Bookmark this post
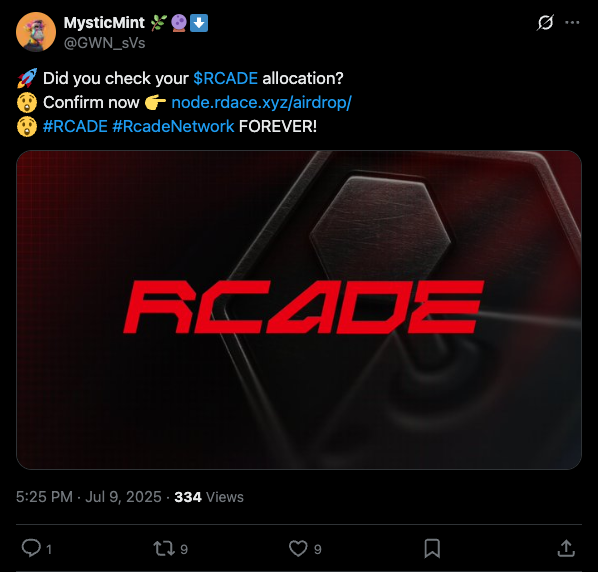 [x=432, y=549]
